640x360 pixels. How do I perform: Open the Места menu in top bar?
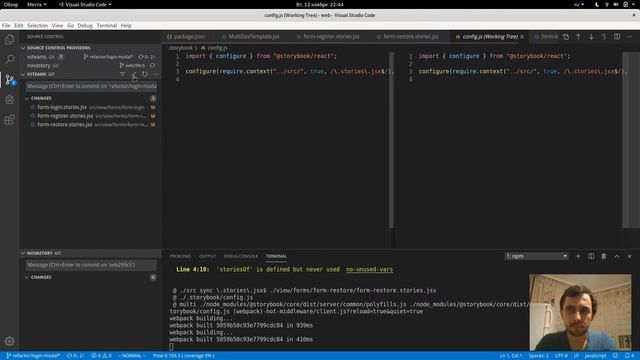(36, 4)
